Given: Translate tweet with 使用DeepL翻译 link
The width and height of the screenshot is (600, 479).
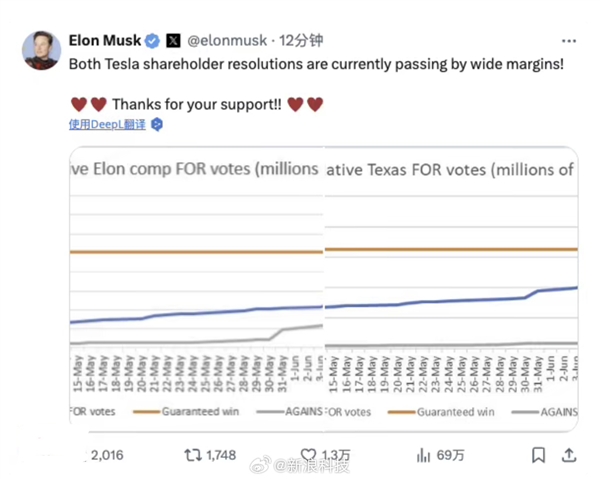Looking at the screenshot, I should point(107,125).
